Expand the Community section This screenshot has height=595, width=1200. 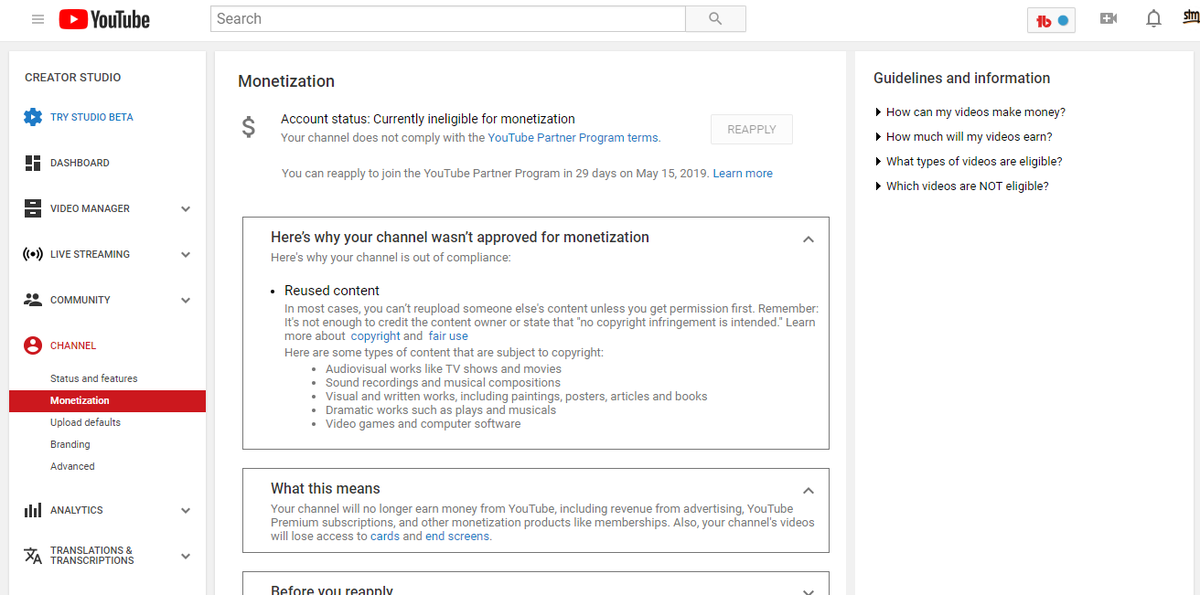click(x=185, y=300)
